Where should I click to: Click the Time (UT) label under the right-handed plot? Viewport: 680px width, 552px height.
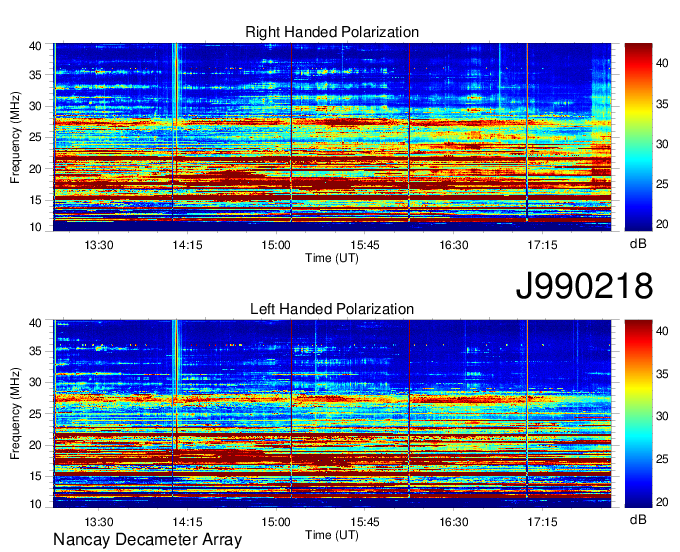(x=332, y=258)
